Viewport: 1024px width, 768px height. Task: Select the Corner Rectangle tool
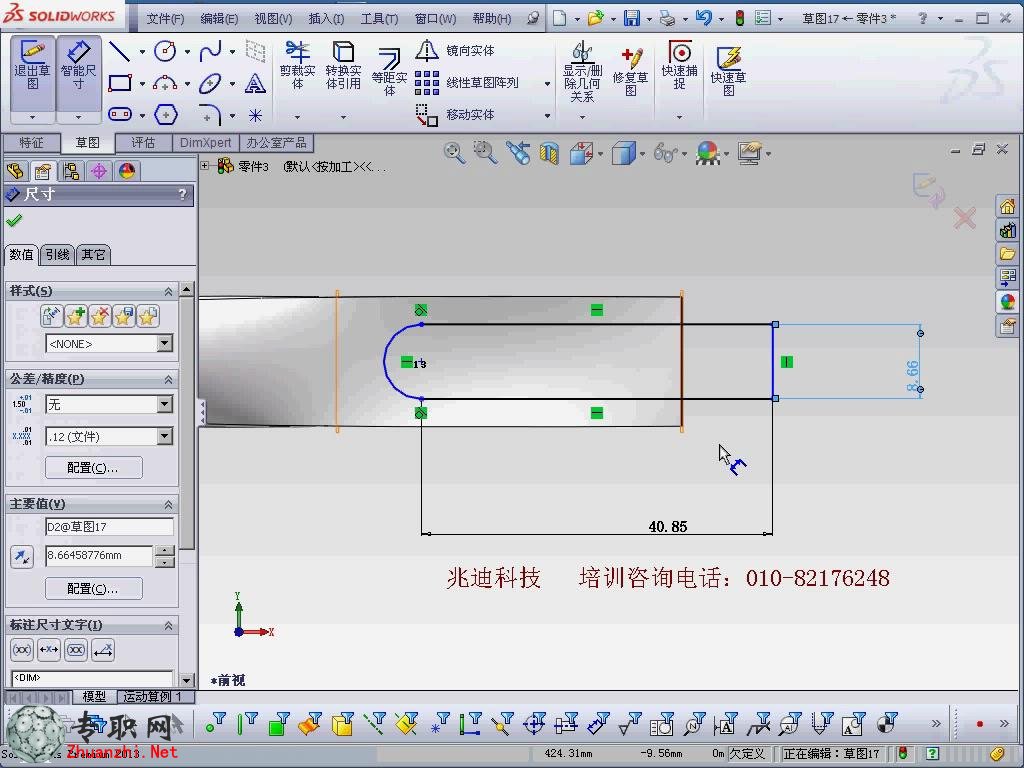120,83
